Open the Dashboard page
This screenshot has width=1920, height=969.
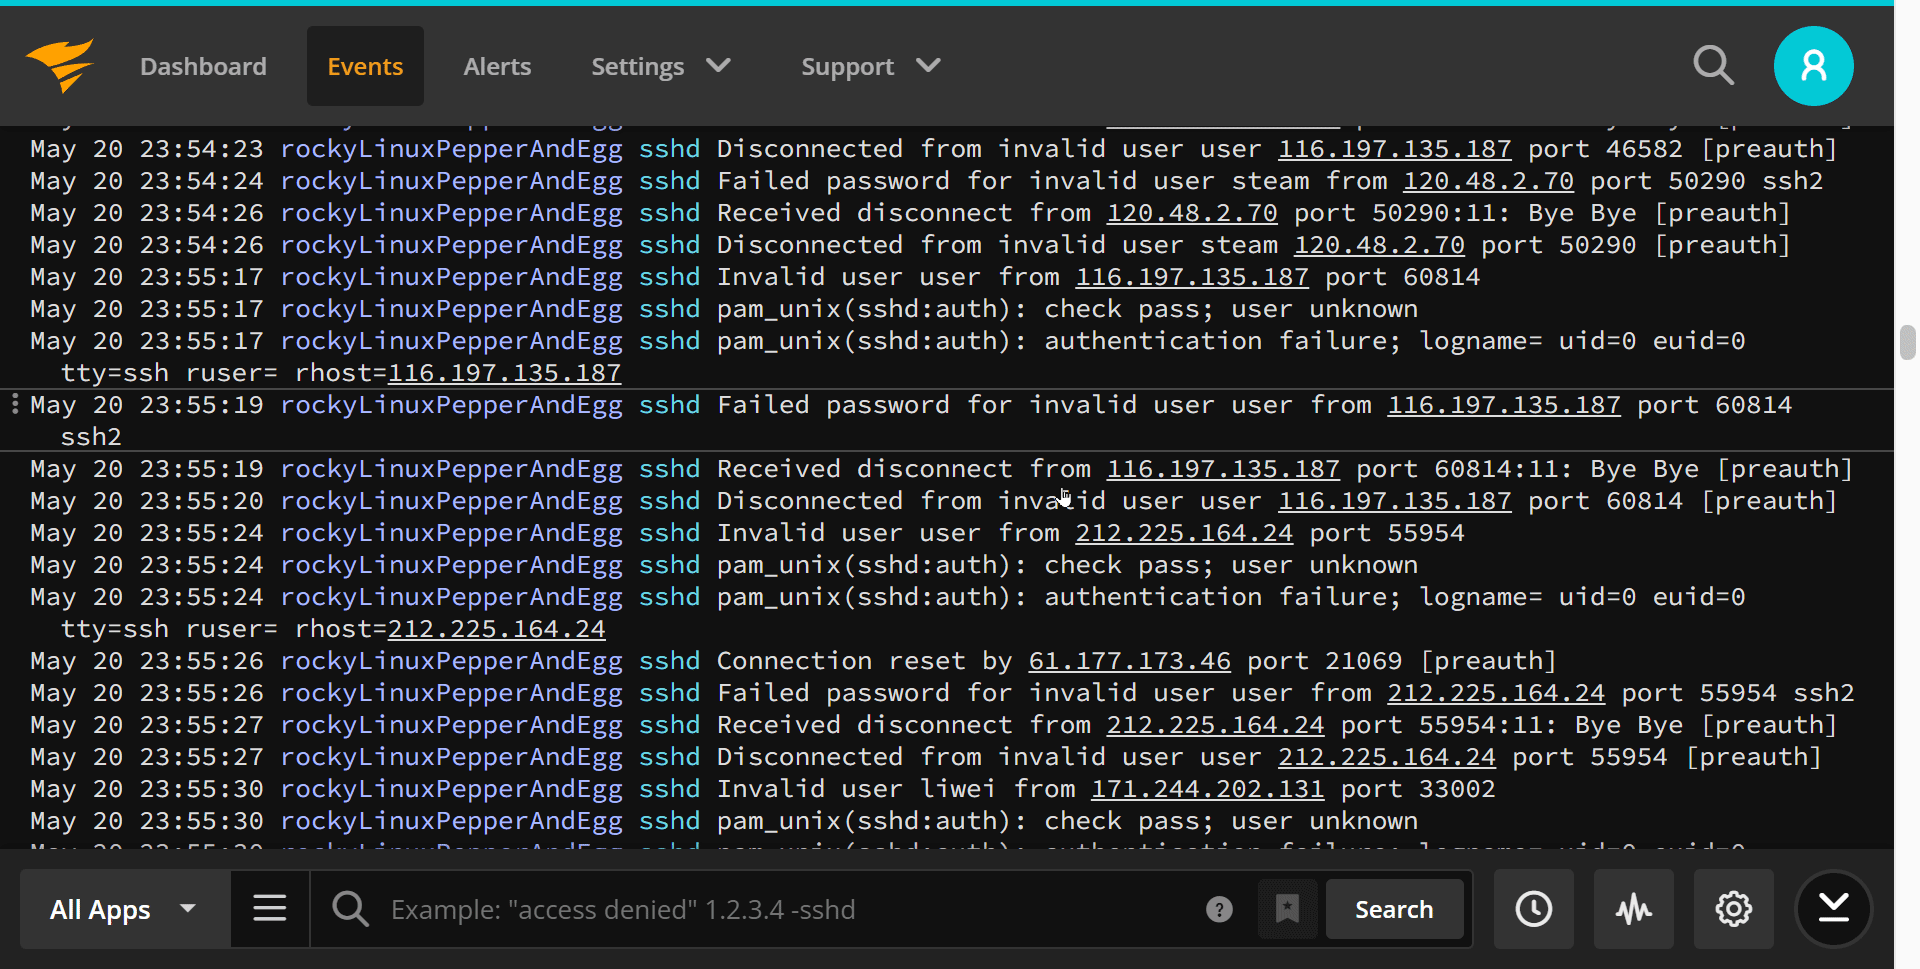click(x=203, y=66)
